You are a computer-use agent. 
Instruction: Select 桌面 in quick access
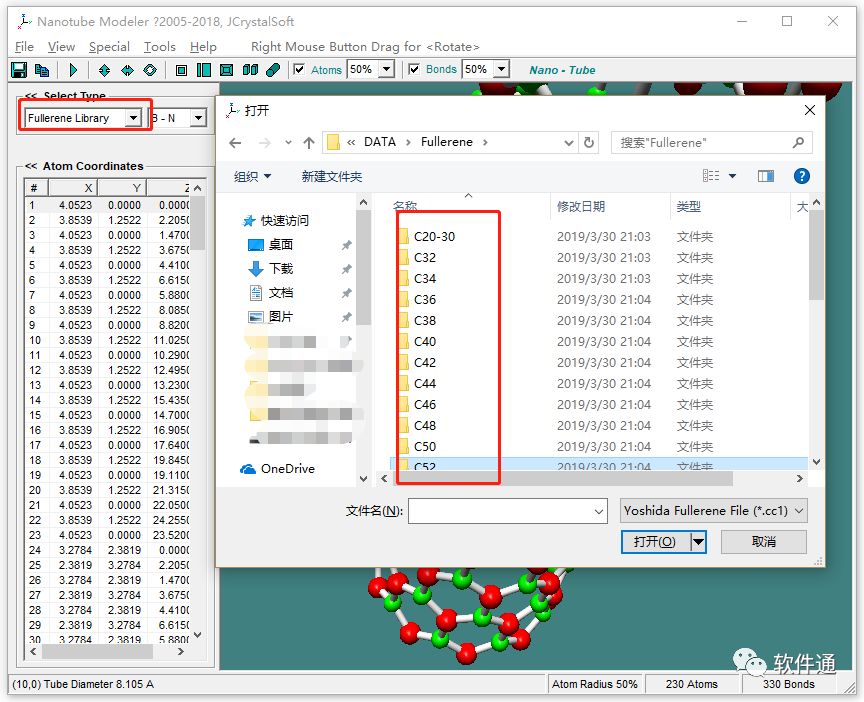(271, 245)
